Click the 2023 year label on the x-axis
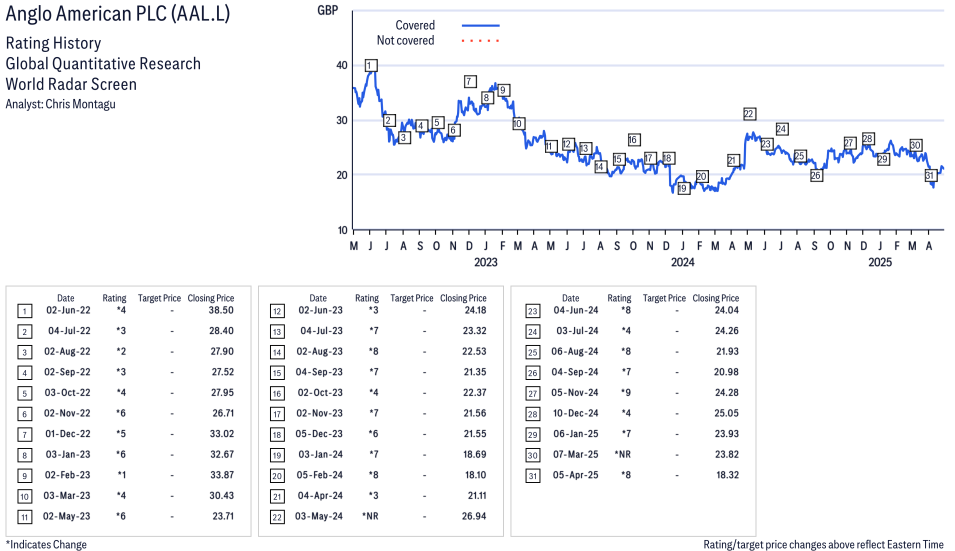Screen dimensions: 955x551 tap(486, 262)
